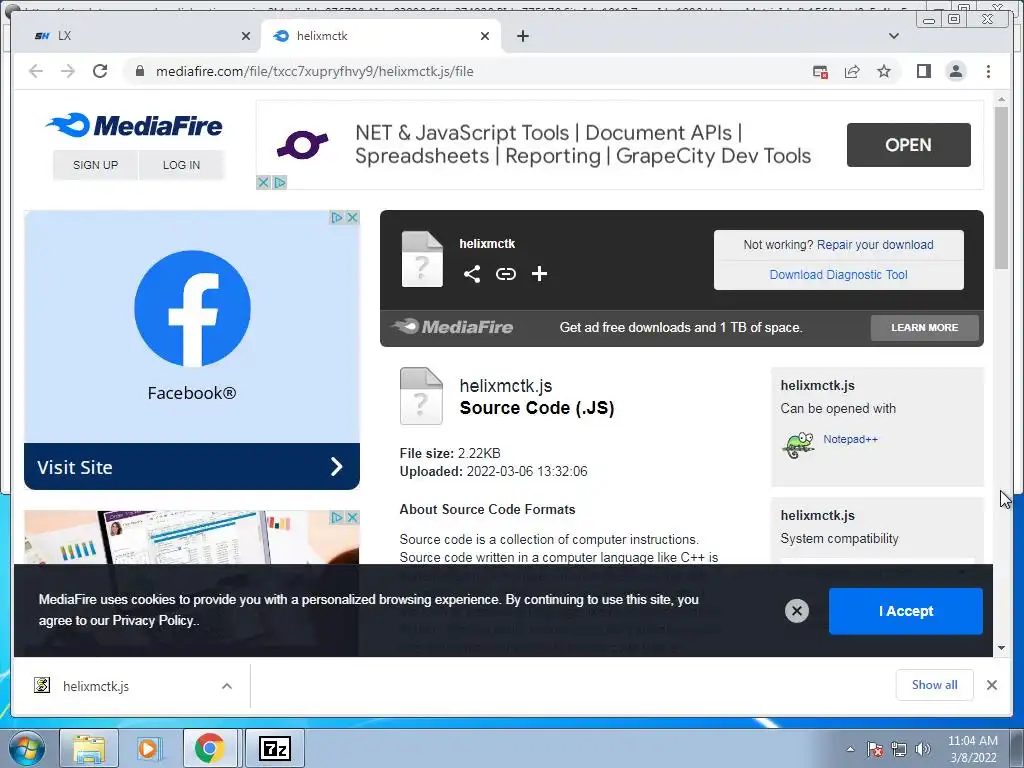Click the blocked pop-up icon in address bar
1024x768 pixels.
click(x=820, y=72)
